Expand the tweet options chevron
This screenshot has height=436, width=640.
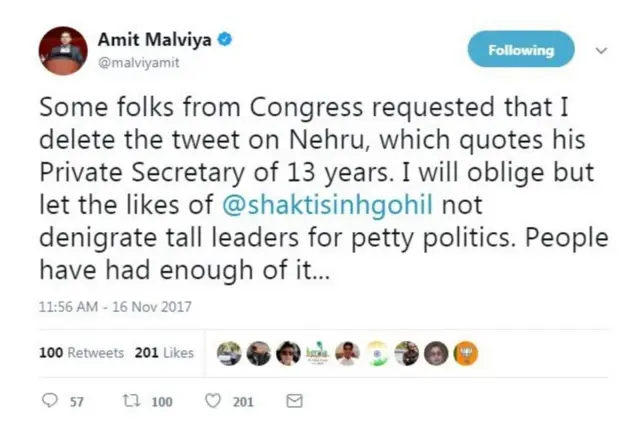[x=601, y=49]
